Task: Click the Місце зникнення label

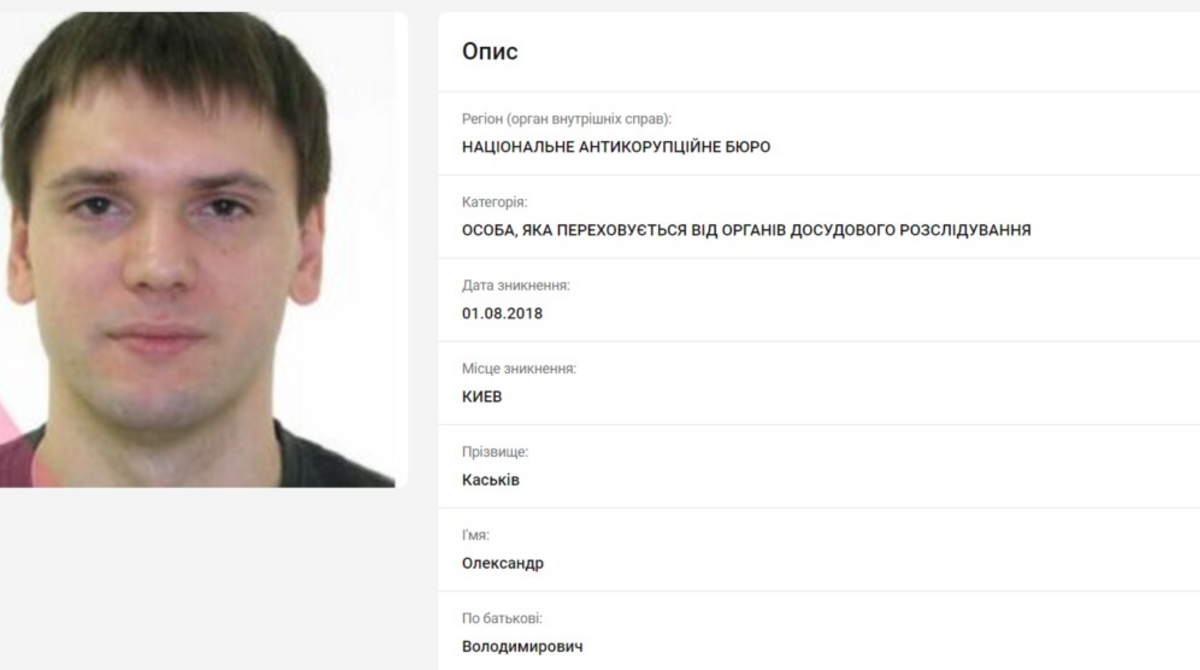Action: [519, 368]
